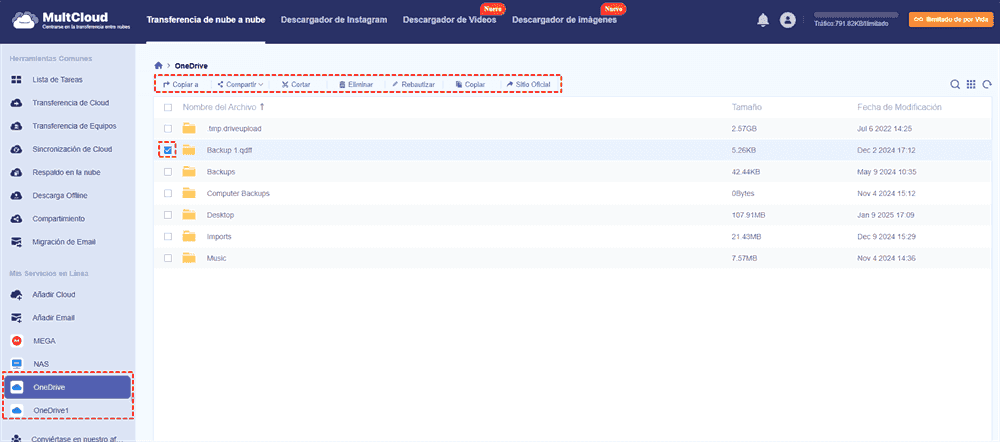Click Rebautizar button
Screen dimensions: 1000x442
click(413, 84)
